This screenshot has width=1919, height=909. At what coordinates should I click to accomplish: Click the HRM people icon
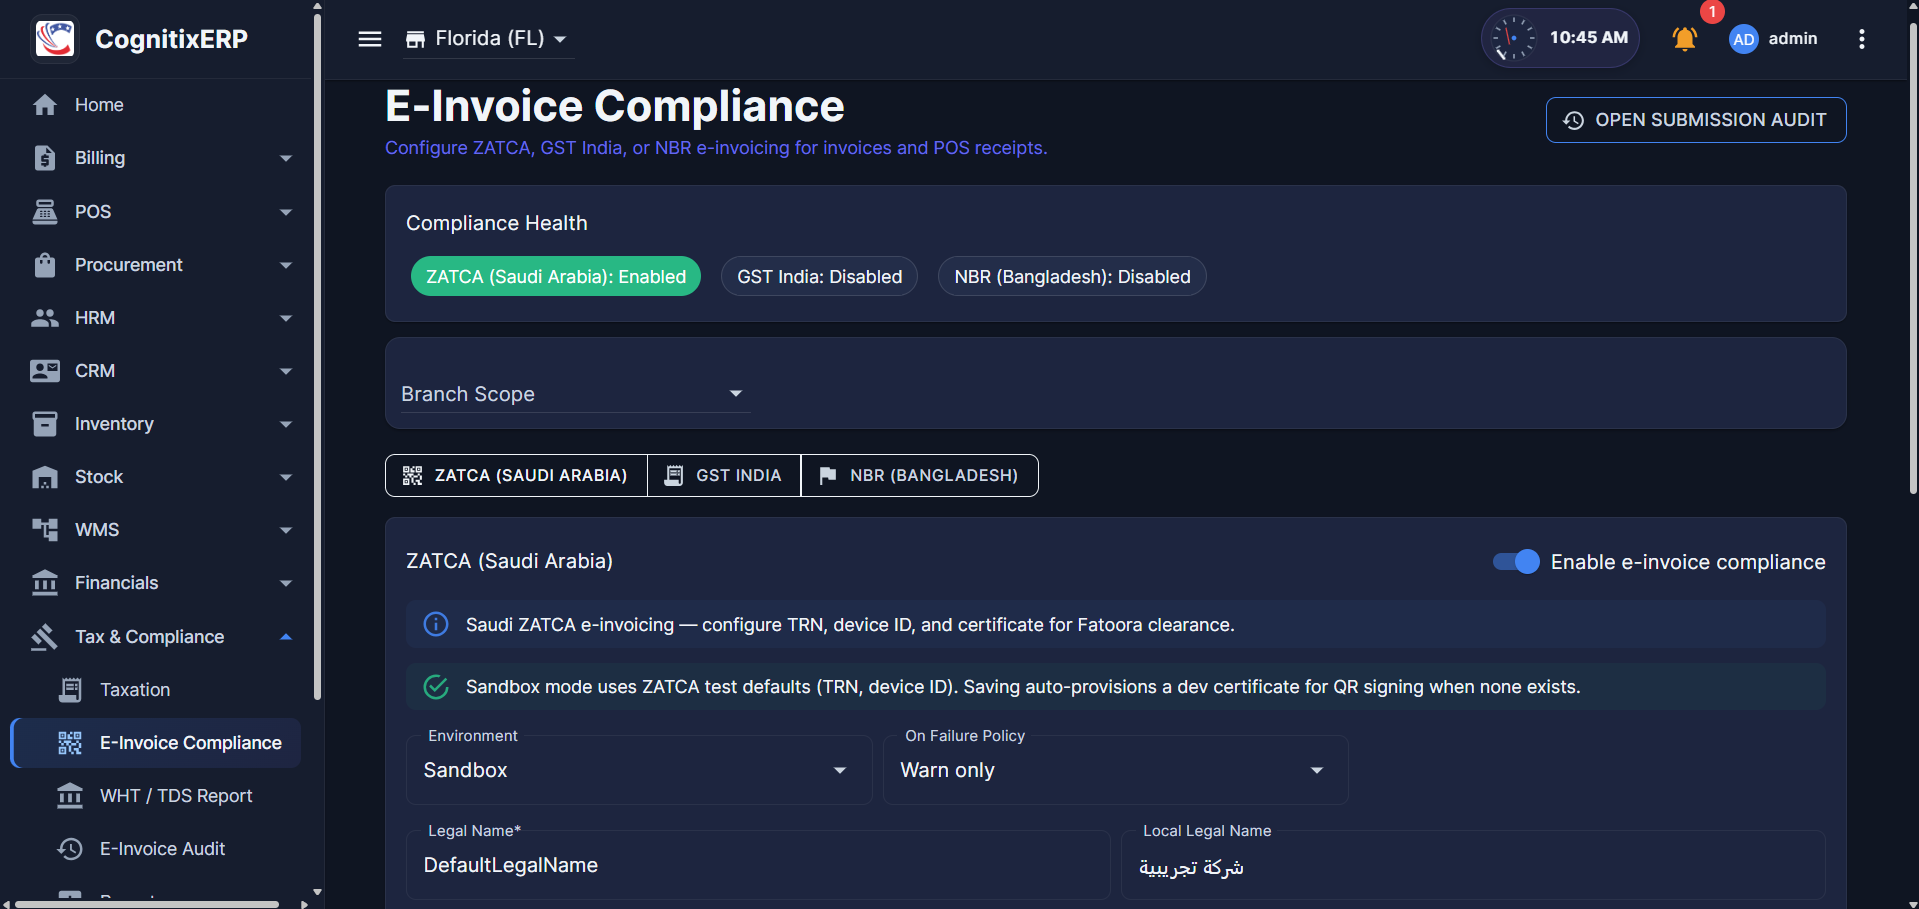coord(45,318)
